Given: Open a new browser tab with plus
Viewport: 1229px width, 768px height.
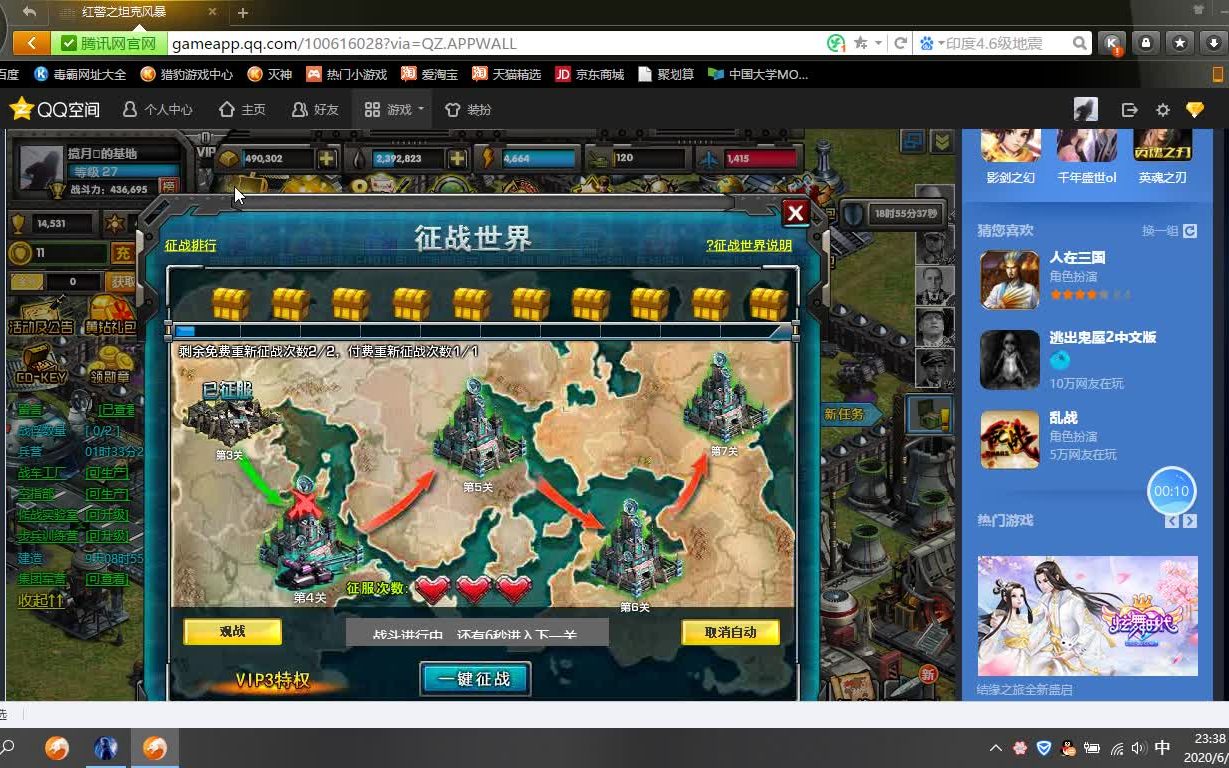Looking at the screenshot, I should (x=242, y=13).
